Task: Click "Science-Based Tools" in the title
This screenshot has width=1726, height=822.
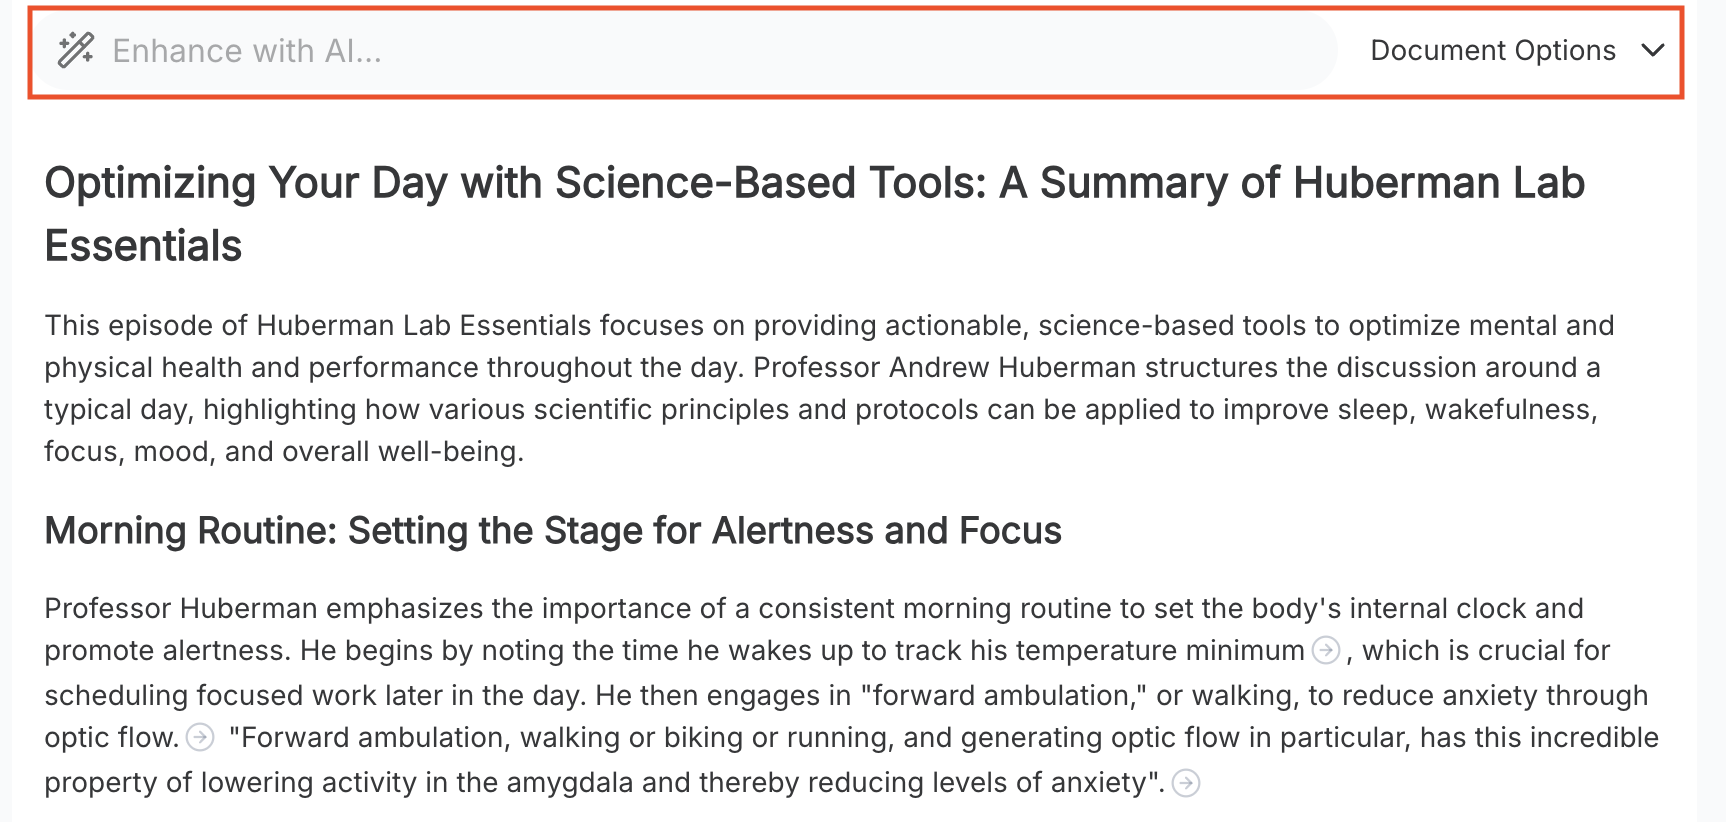Action: (770, 184)
